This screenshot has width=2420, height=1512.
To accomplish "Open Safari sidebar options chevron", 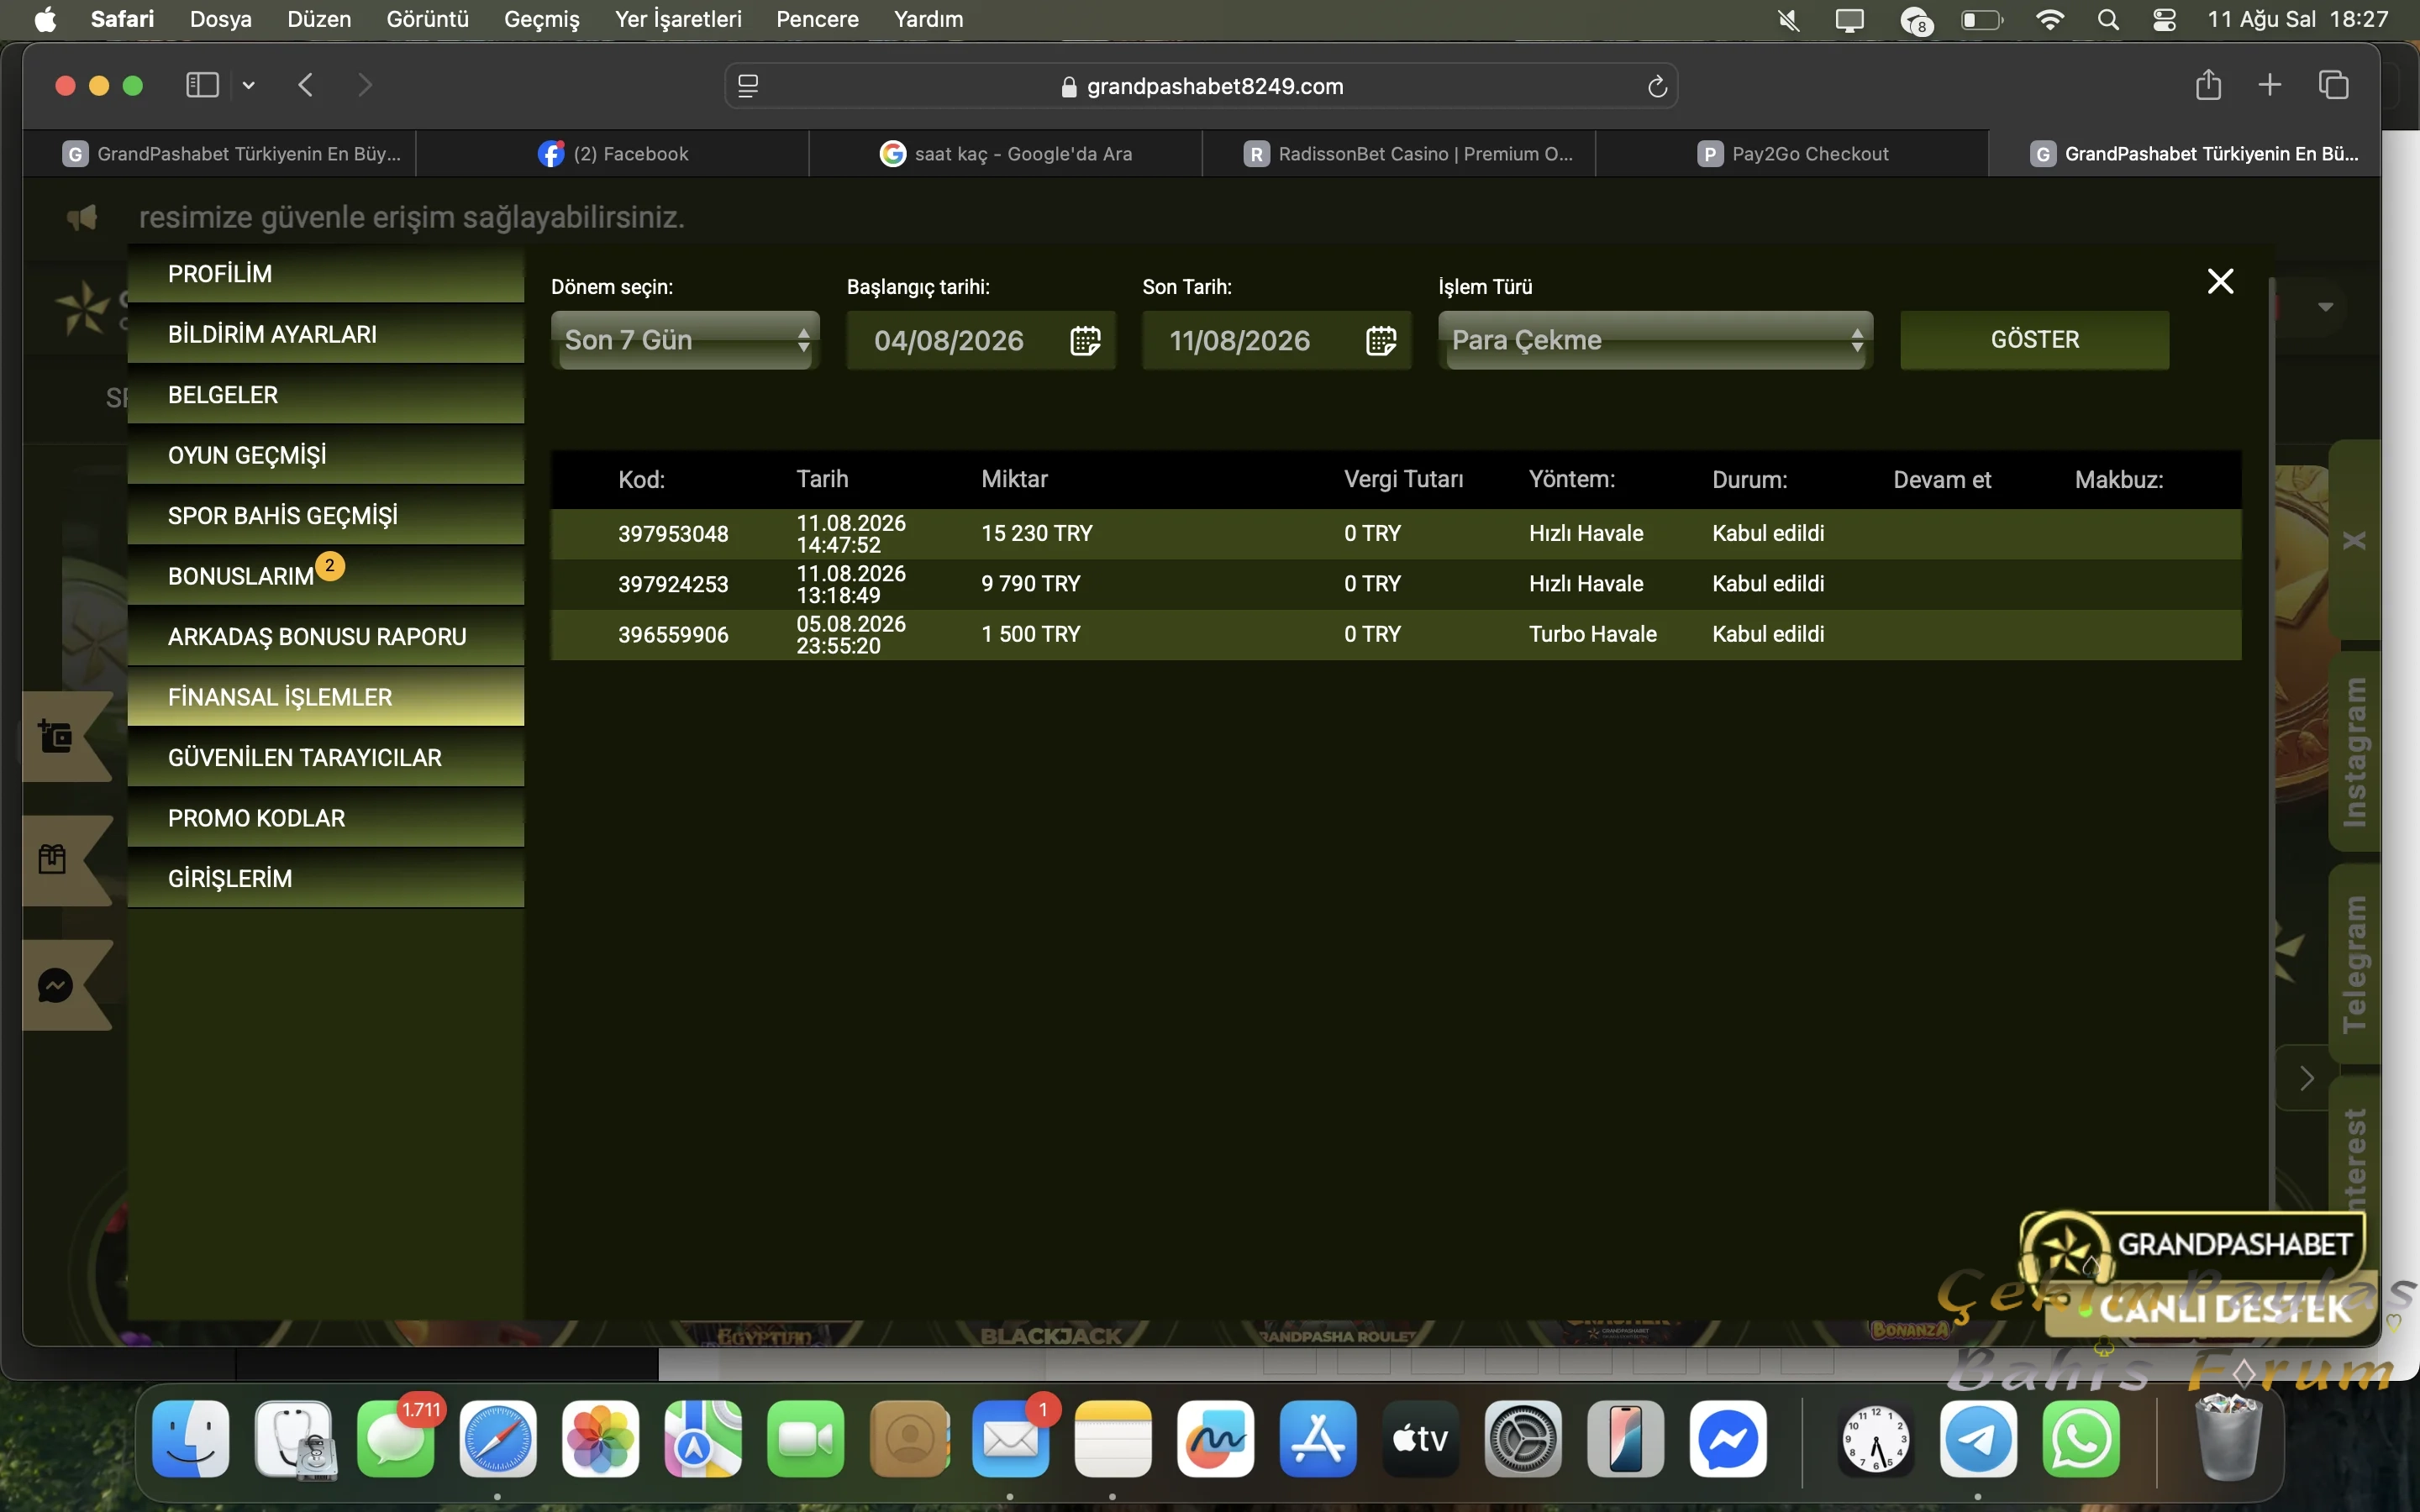I will (249, 86).
